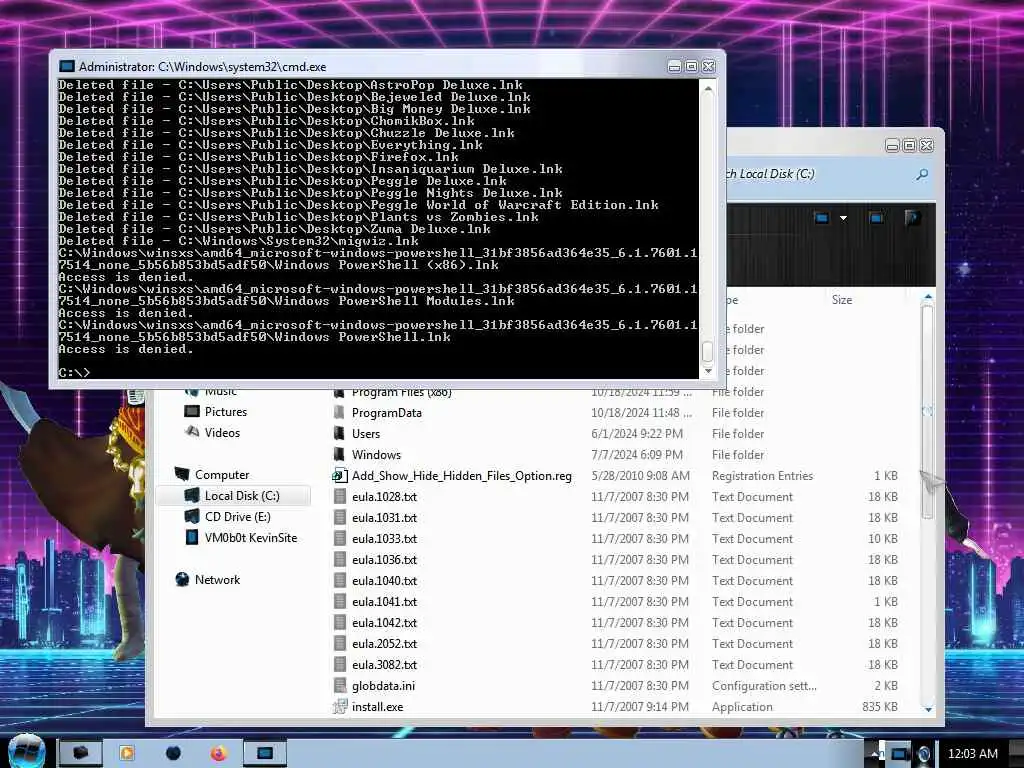
Task: Select VM0b0t KevinSite in the navigation pane
Action: click(251, 537)
